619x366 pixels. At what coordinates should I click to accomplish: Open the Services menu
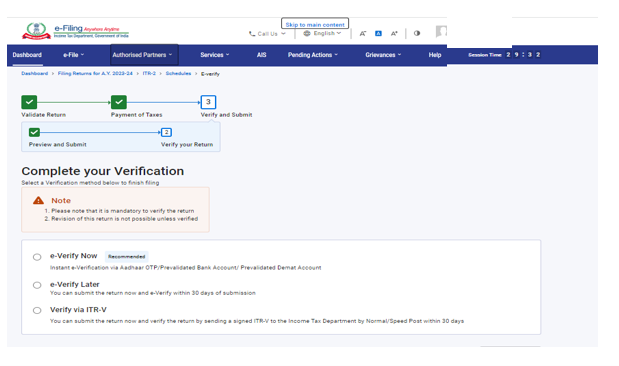point(214,55)
